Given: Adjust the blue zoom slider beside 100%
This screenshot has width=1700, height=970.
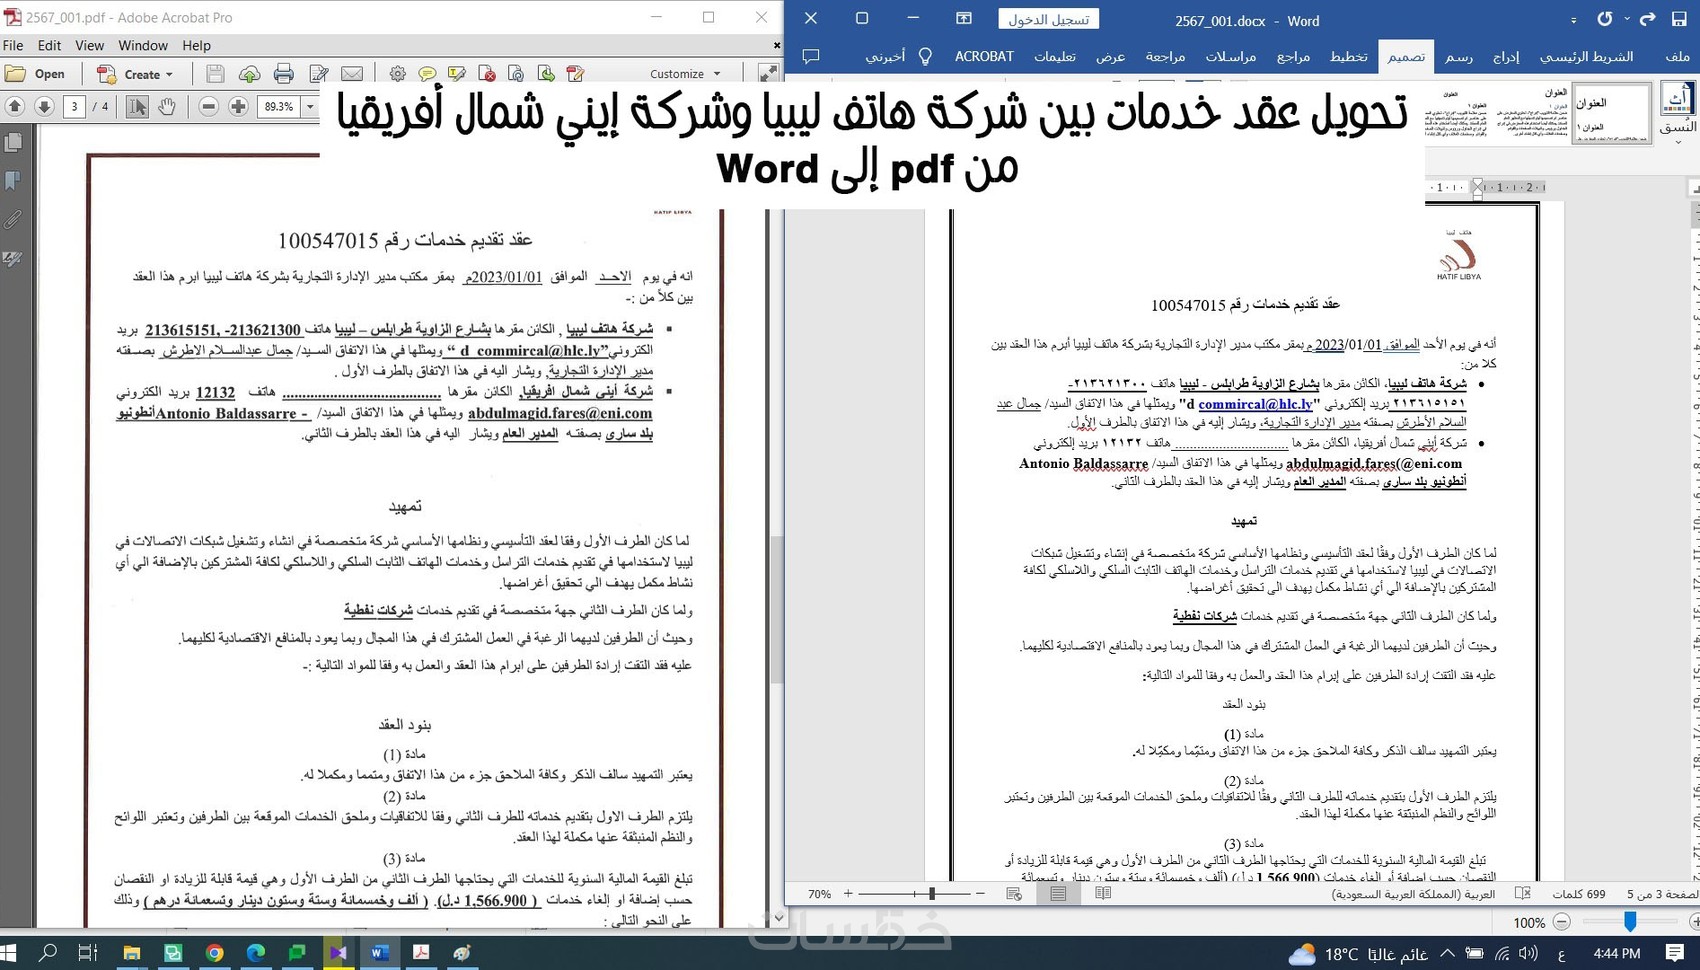Looking at the screenshot, I should coord(1630,922).
